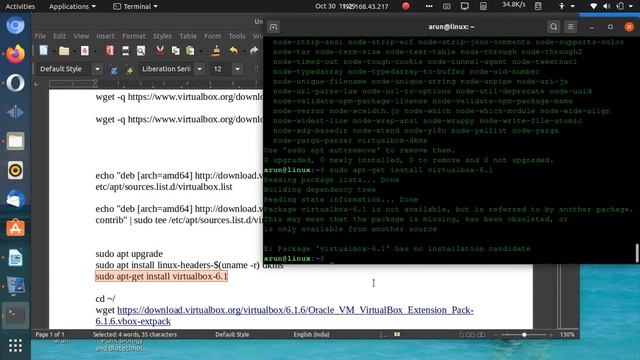Open Terminal icon in the dock
This screenshot has width=640, height=360.
coord(16,316)
